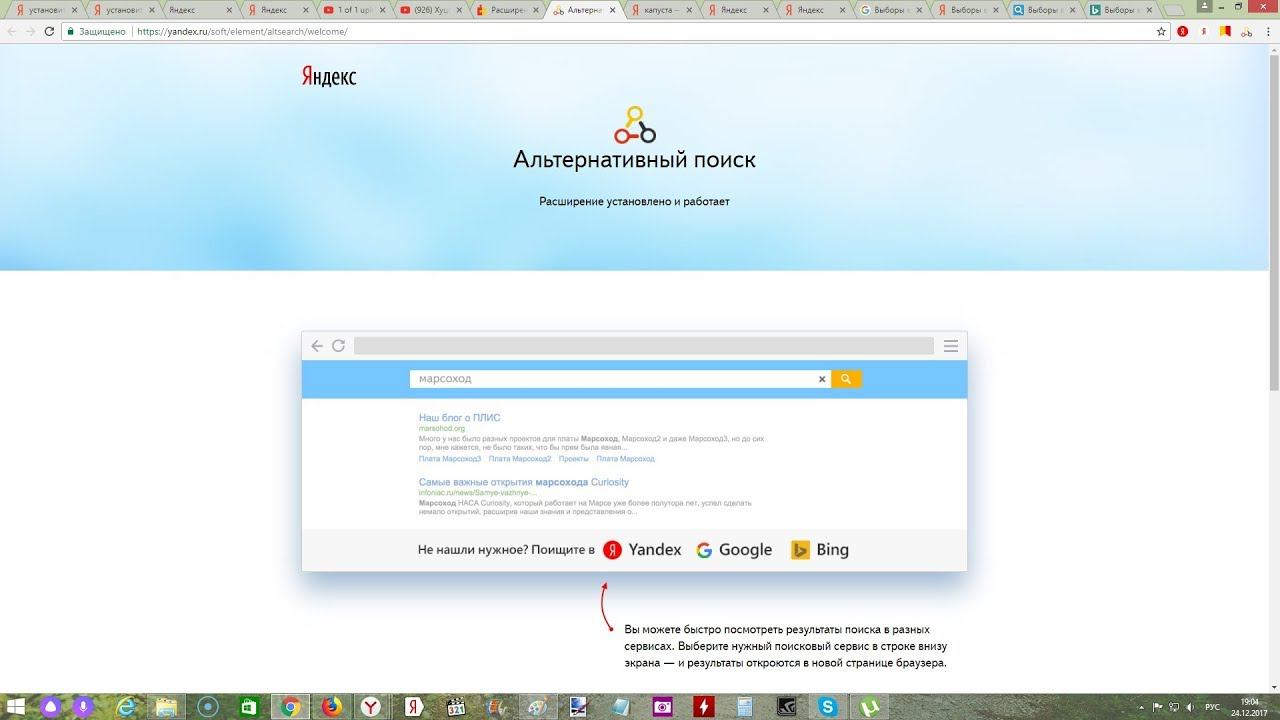
Task: Click the yellow search button in the illustration
Action: [846, 379]
